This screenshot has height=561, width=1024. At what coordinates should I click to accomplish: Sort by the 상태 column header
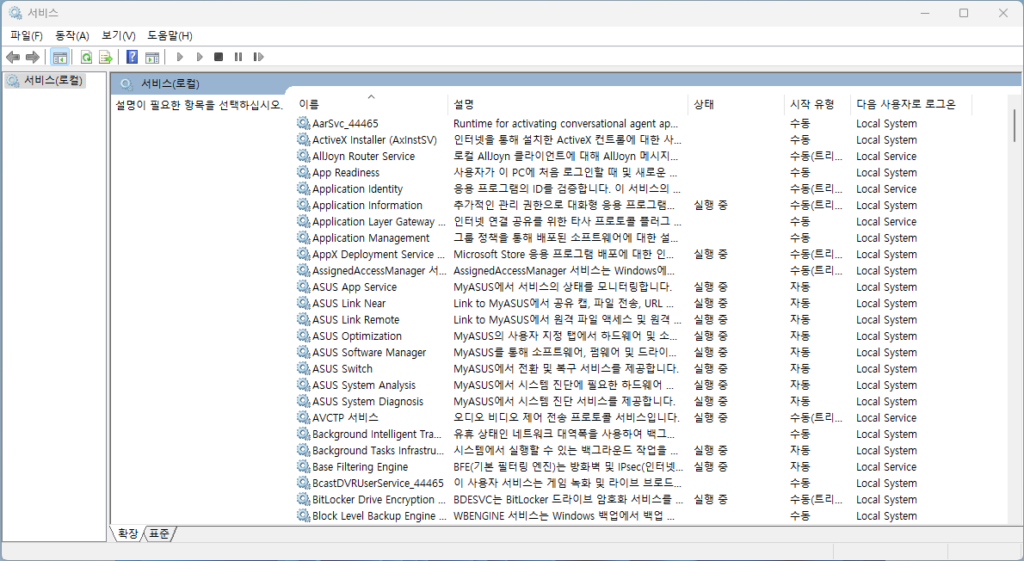coord(736,104)
